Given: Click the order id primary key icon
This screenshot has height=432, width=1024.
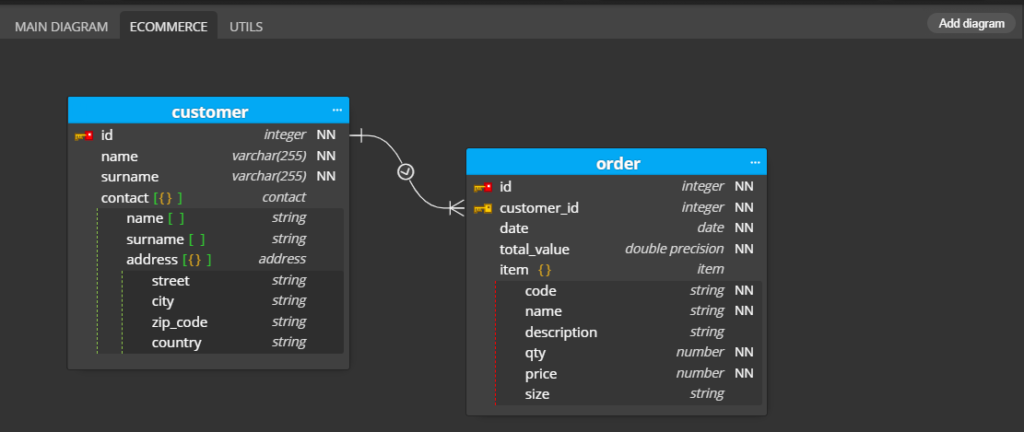Looking at the screenshot, I should (483, 187).
